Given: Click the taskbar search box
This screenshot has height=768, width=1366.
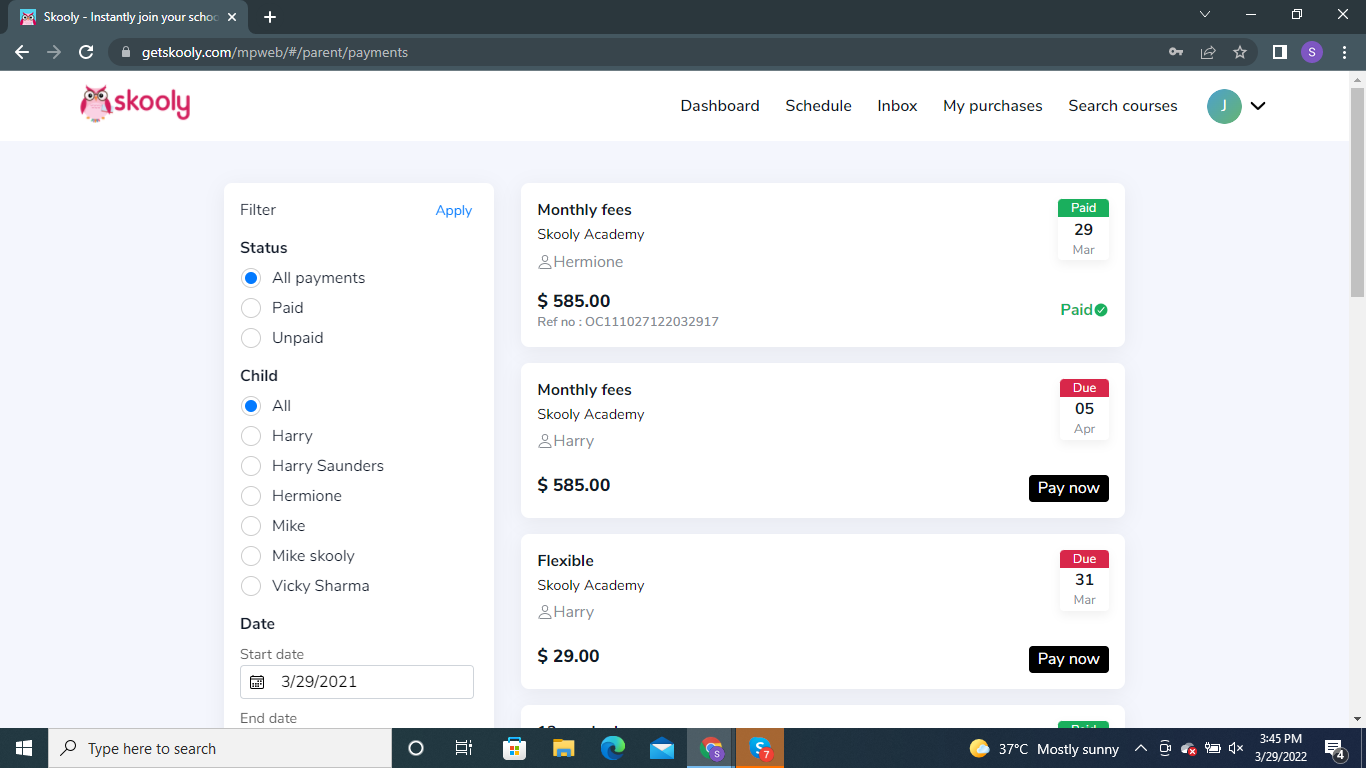Looking at the screenshot, I should coord(219,748).
